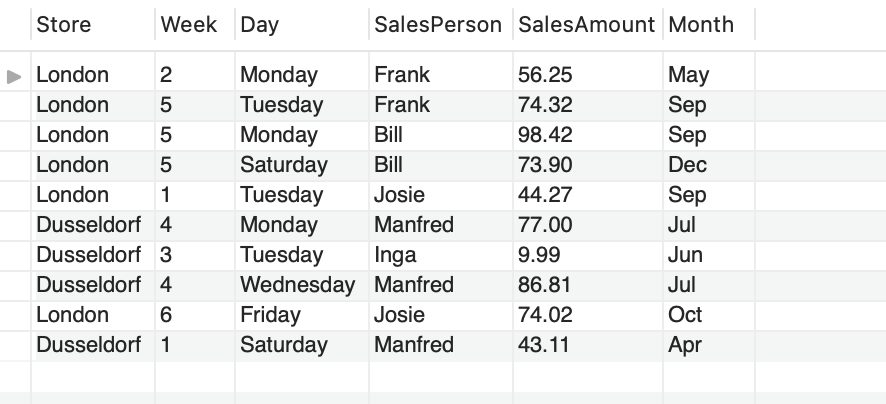Image resolution: width=886 pixels, height=404 pixels.
Task: Select the sales amount 43.11 cell
Action: pos(588,345)
